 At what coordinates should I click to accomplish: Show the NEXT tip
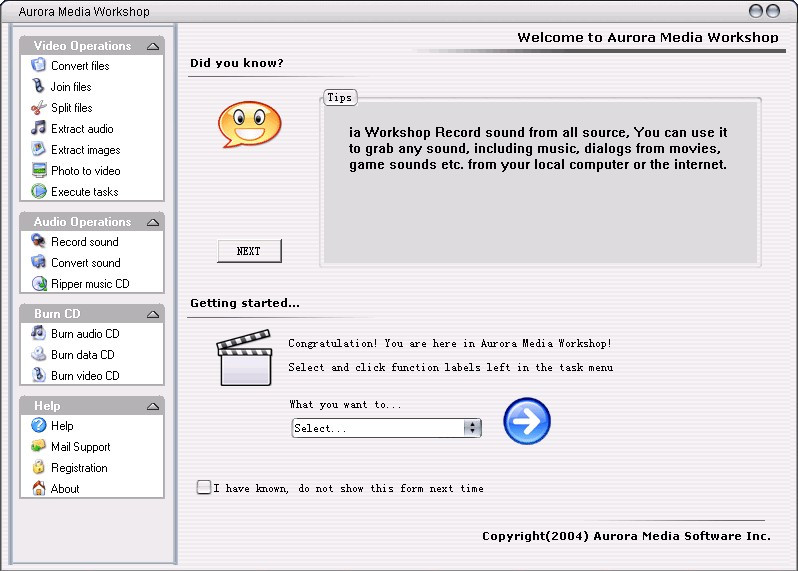click(249, 251)
